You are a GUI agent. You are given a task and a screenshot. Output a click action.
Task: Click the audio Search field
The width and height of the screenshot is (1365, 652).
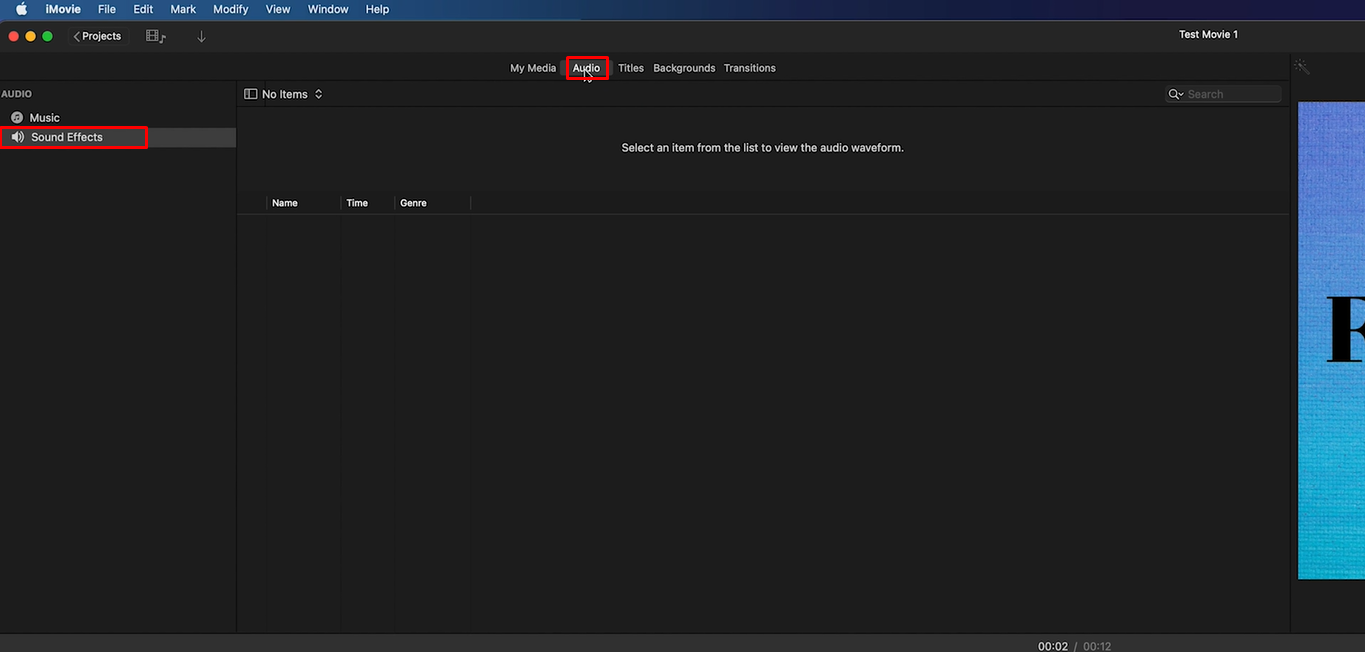(1224, 94)
